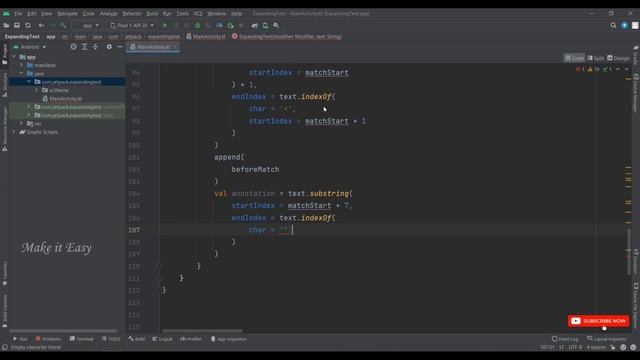The width and height of the screenshot is (640, 360).
Task: Open the Terminal tool window button
Action: (x=82, y=339)
